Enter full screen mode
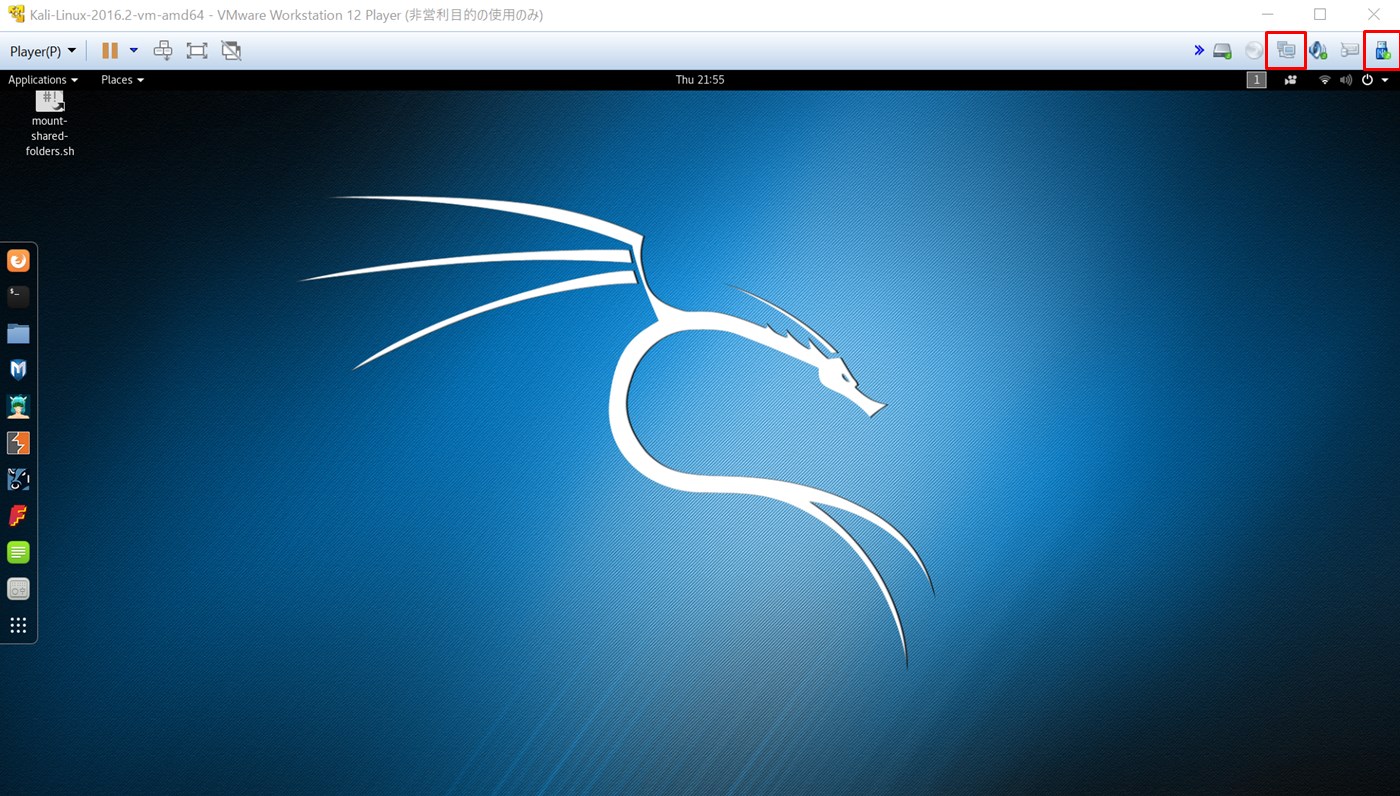This screenshot has height=796, width=1400. (197, 51)
